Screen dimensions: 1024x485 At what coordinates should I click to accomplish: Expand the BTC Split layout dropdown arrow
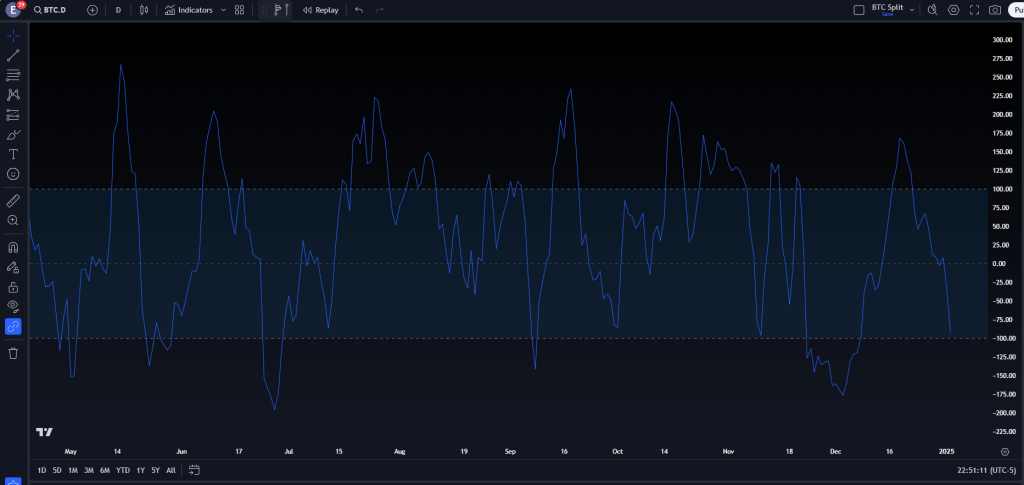[912, 10]
